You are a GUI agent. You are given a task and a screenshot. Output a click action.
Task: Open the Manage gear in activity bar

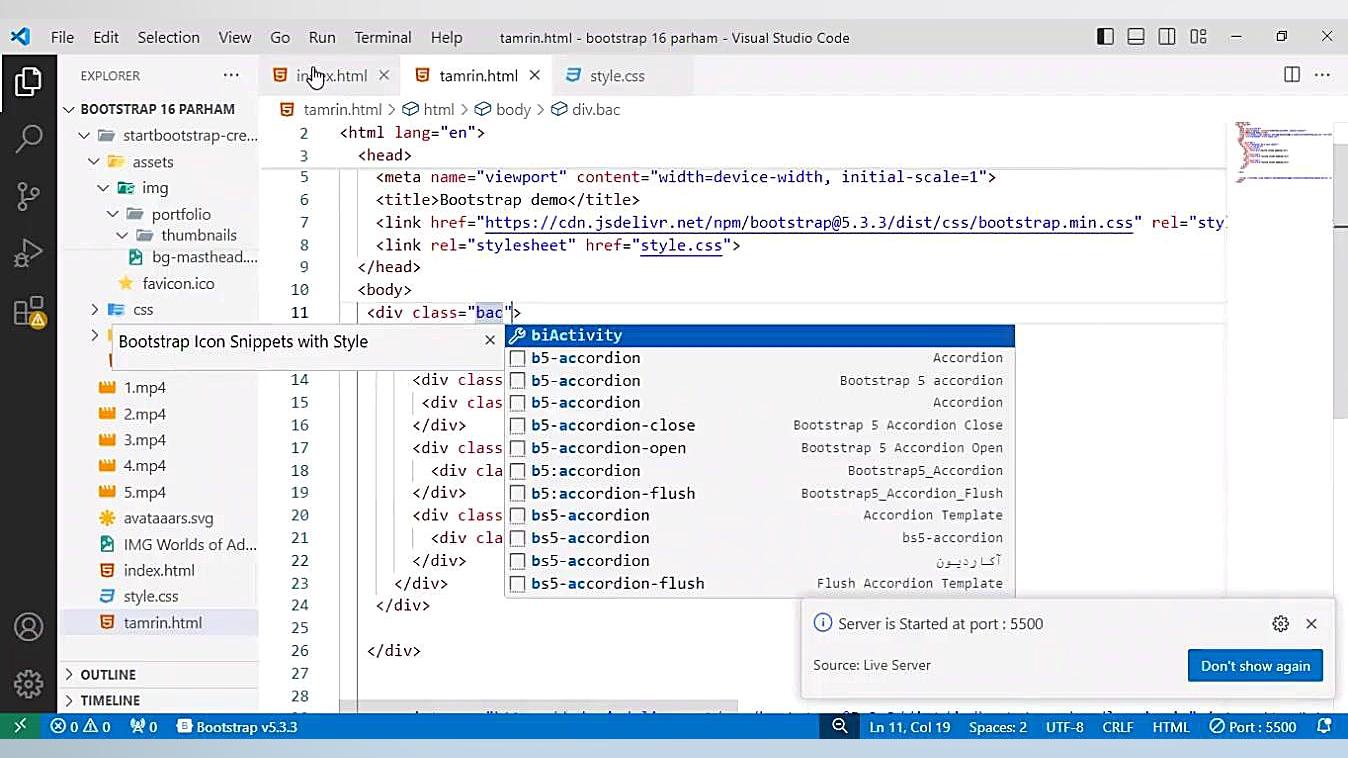tap(28, 684)
